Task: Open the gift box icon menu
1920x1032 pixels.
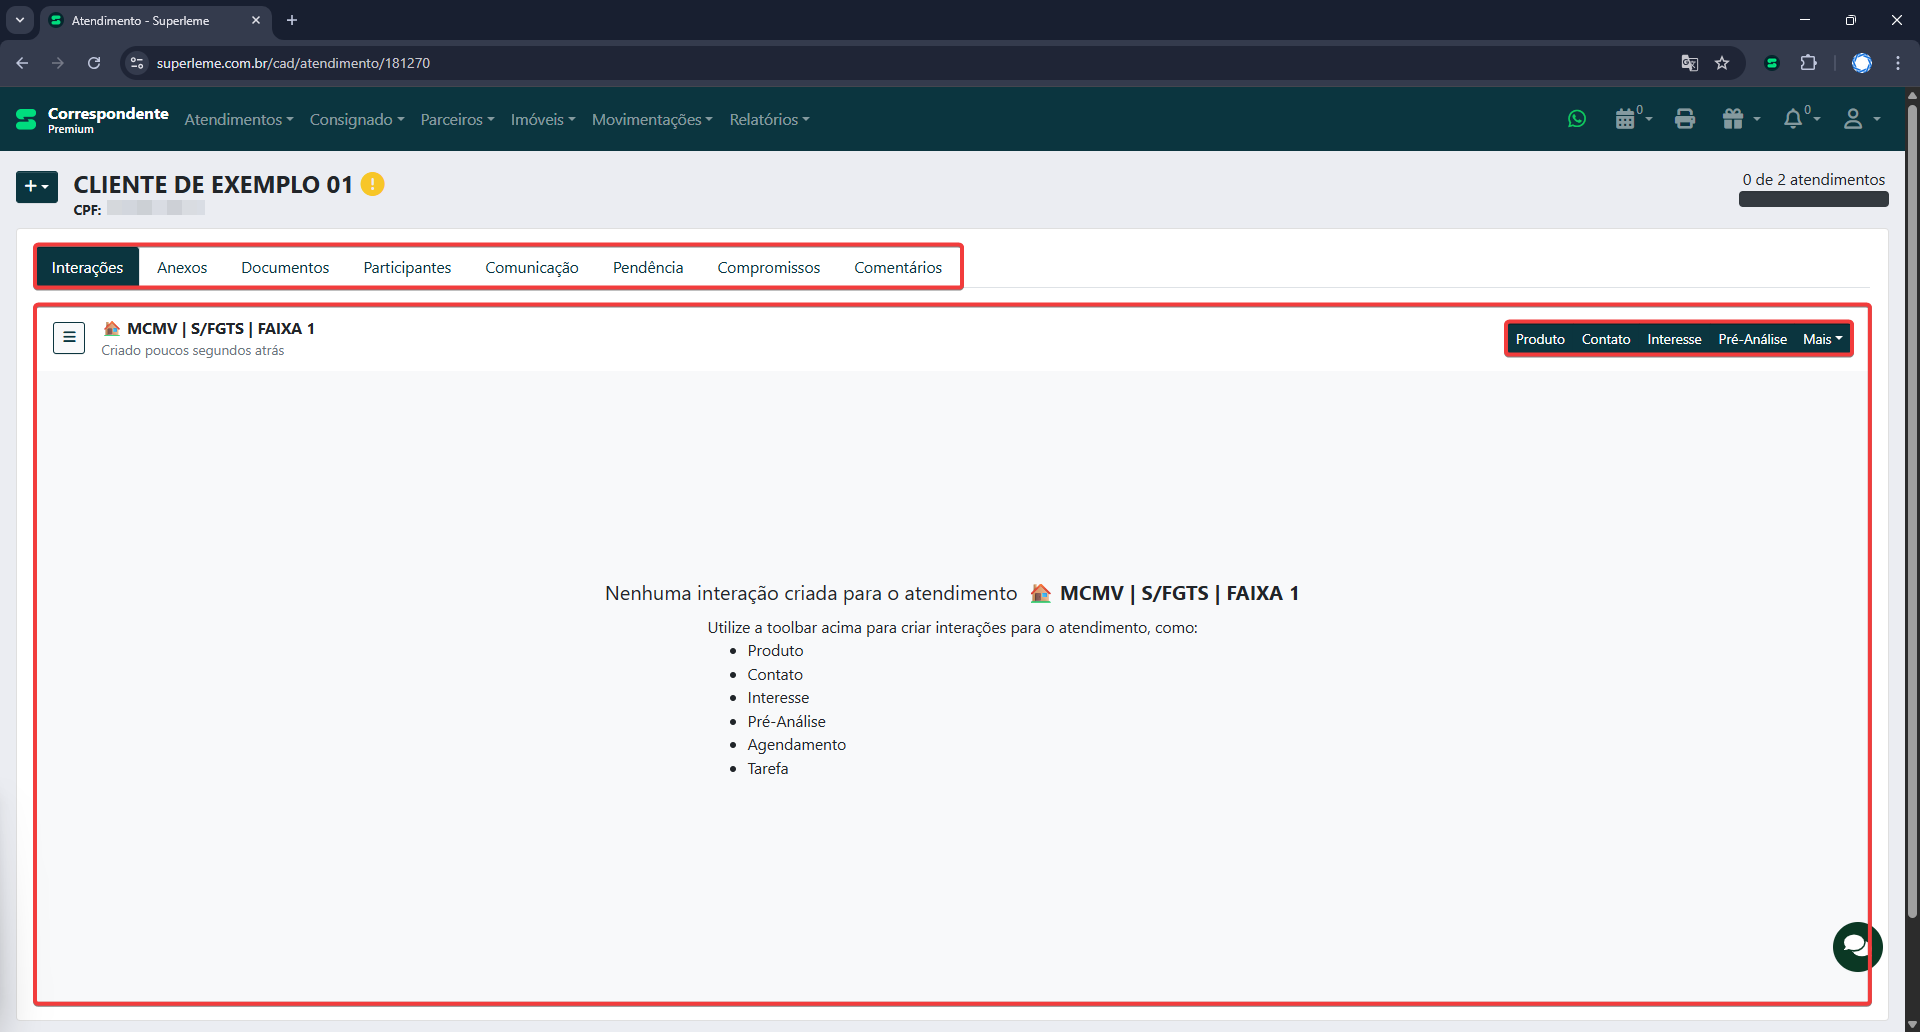Action: 1734,119
